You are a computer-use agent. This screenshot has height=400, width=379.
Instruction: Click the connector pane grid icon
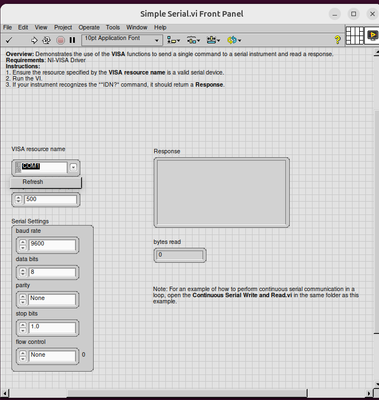354,35
